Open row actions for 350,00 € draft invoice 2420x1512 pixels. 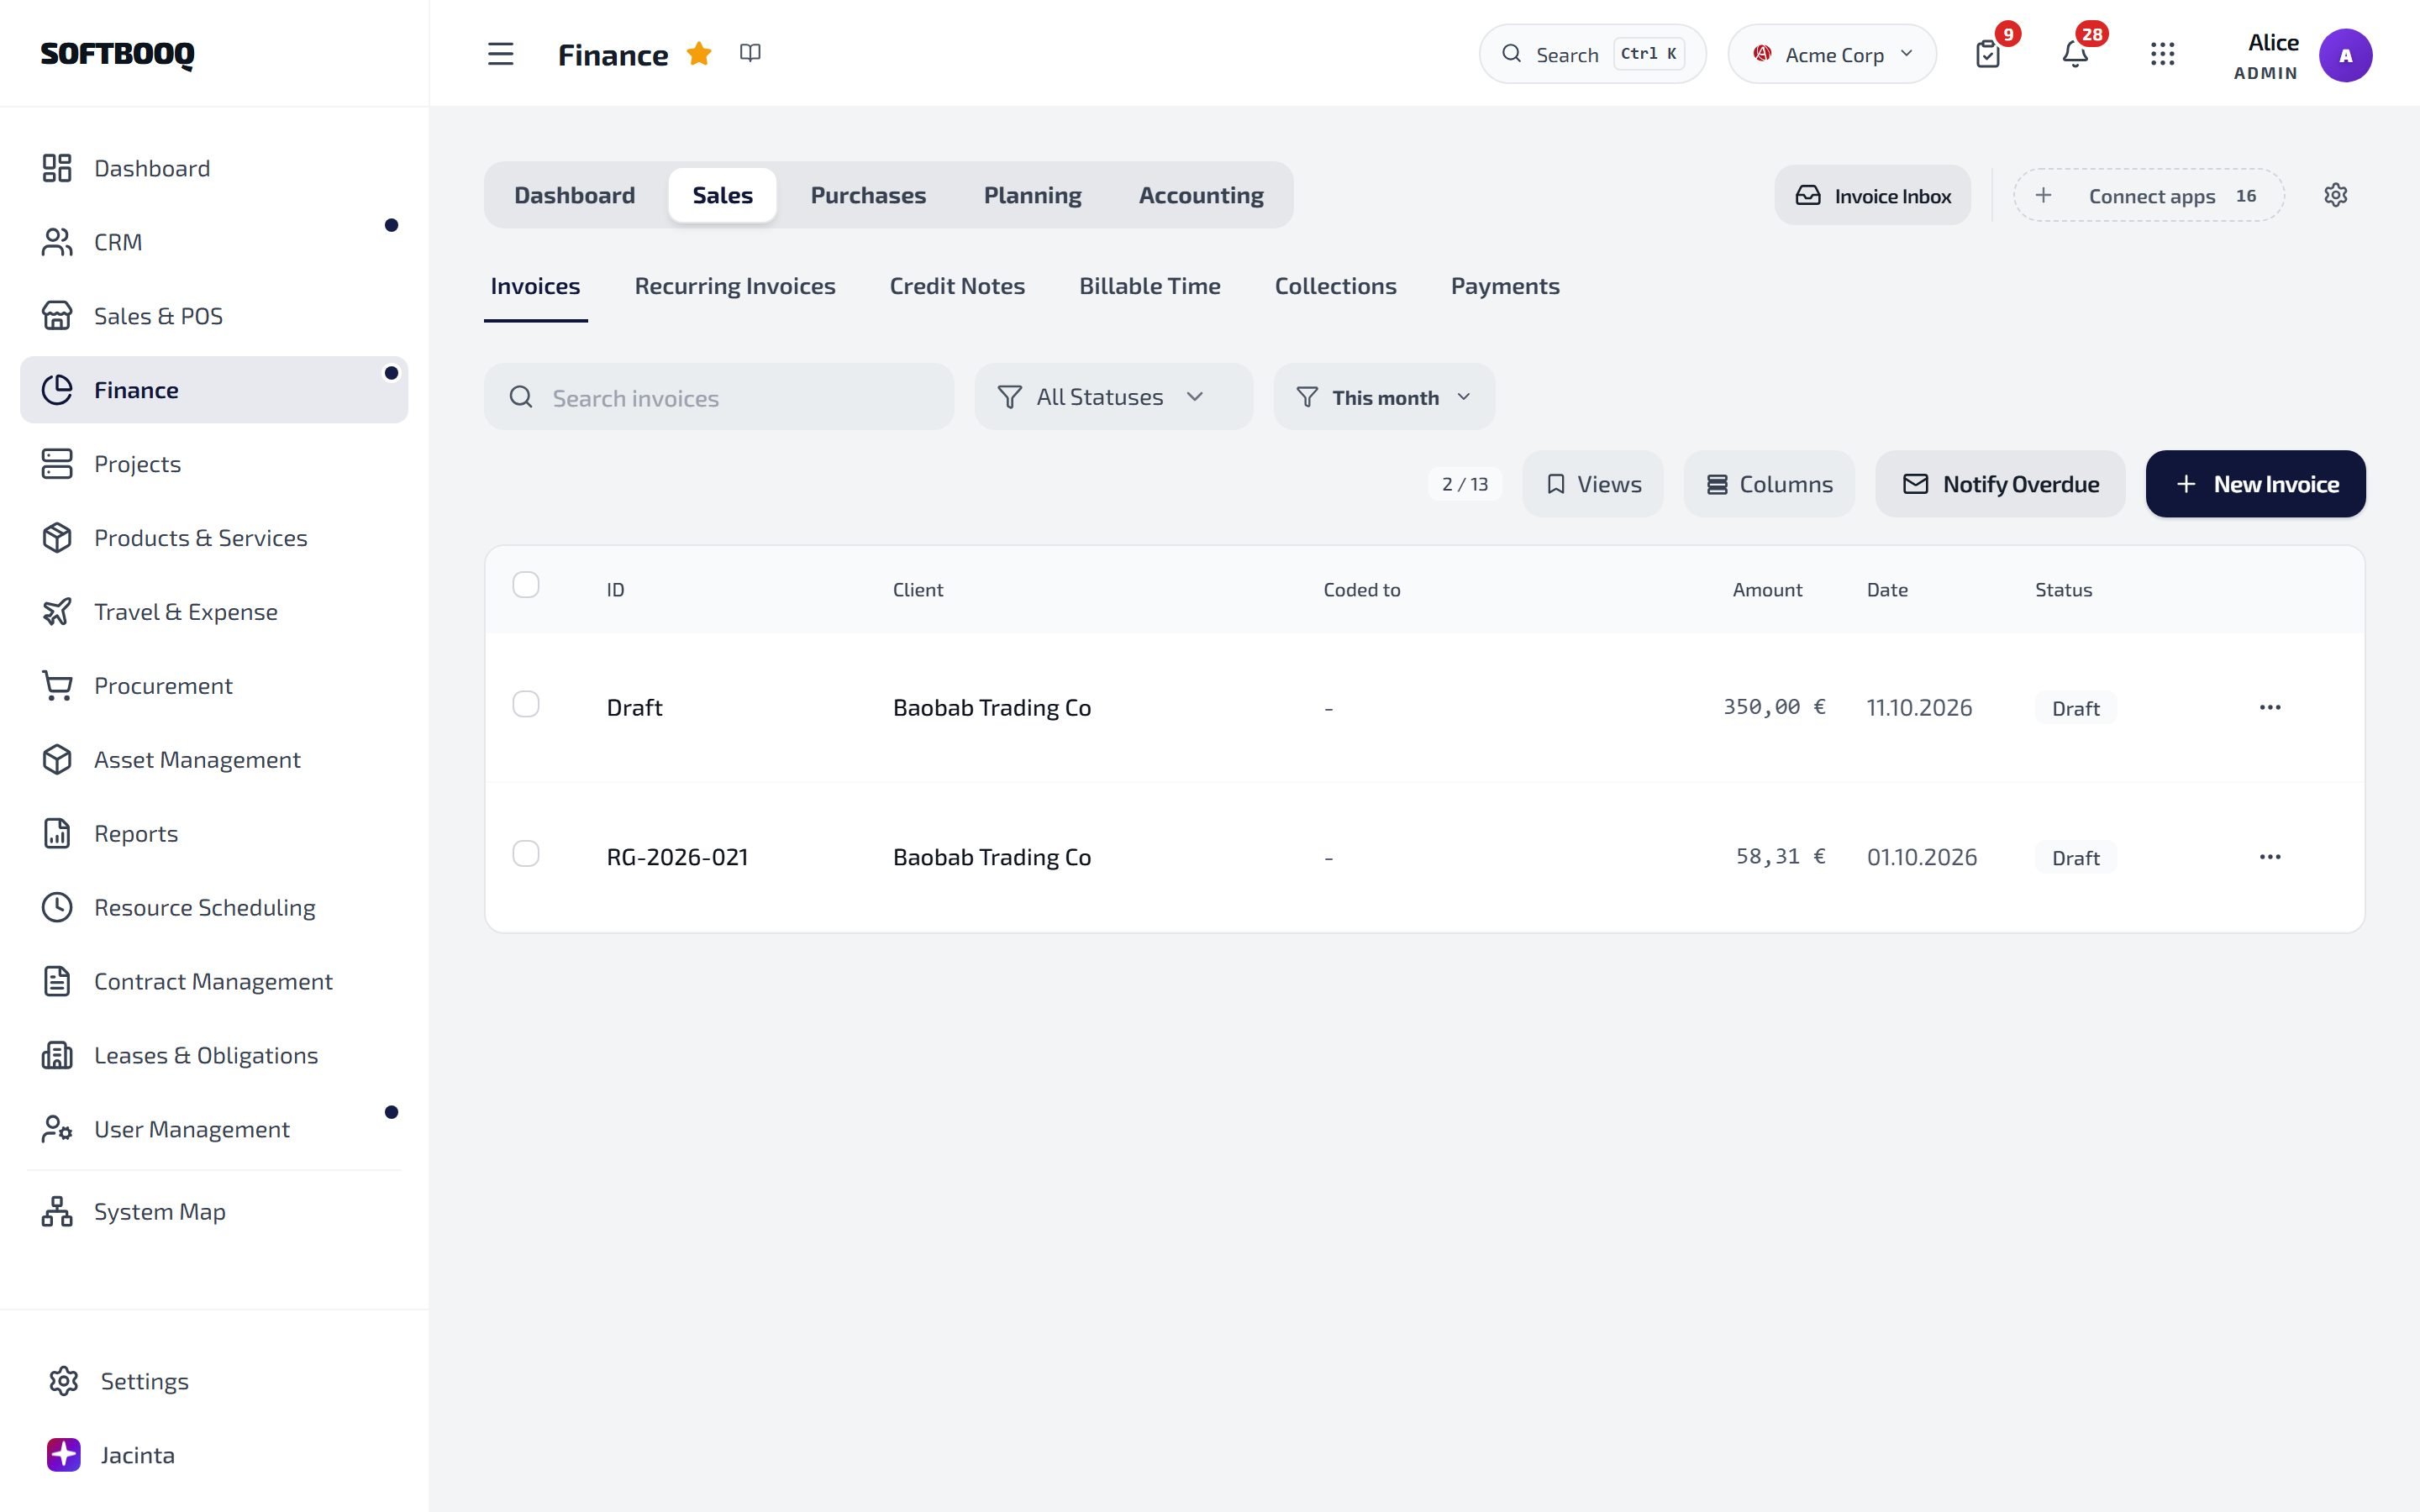click(2269, 707)
